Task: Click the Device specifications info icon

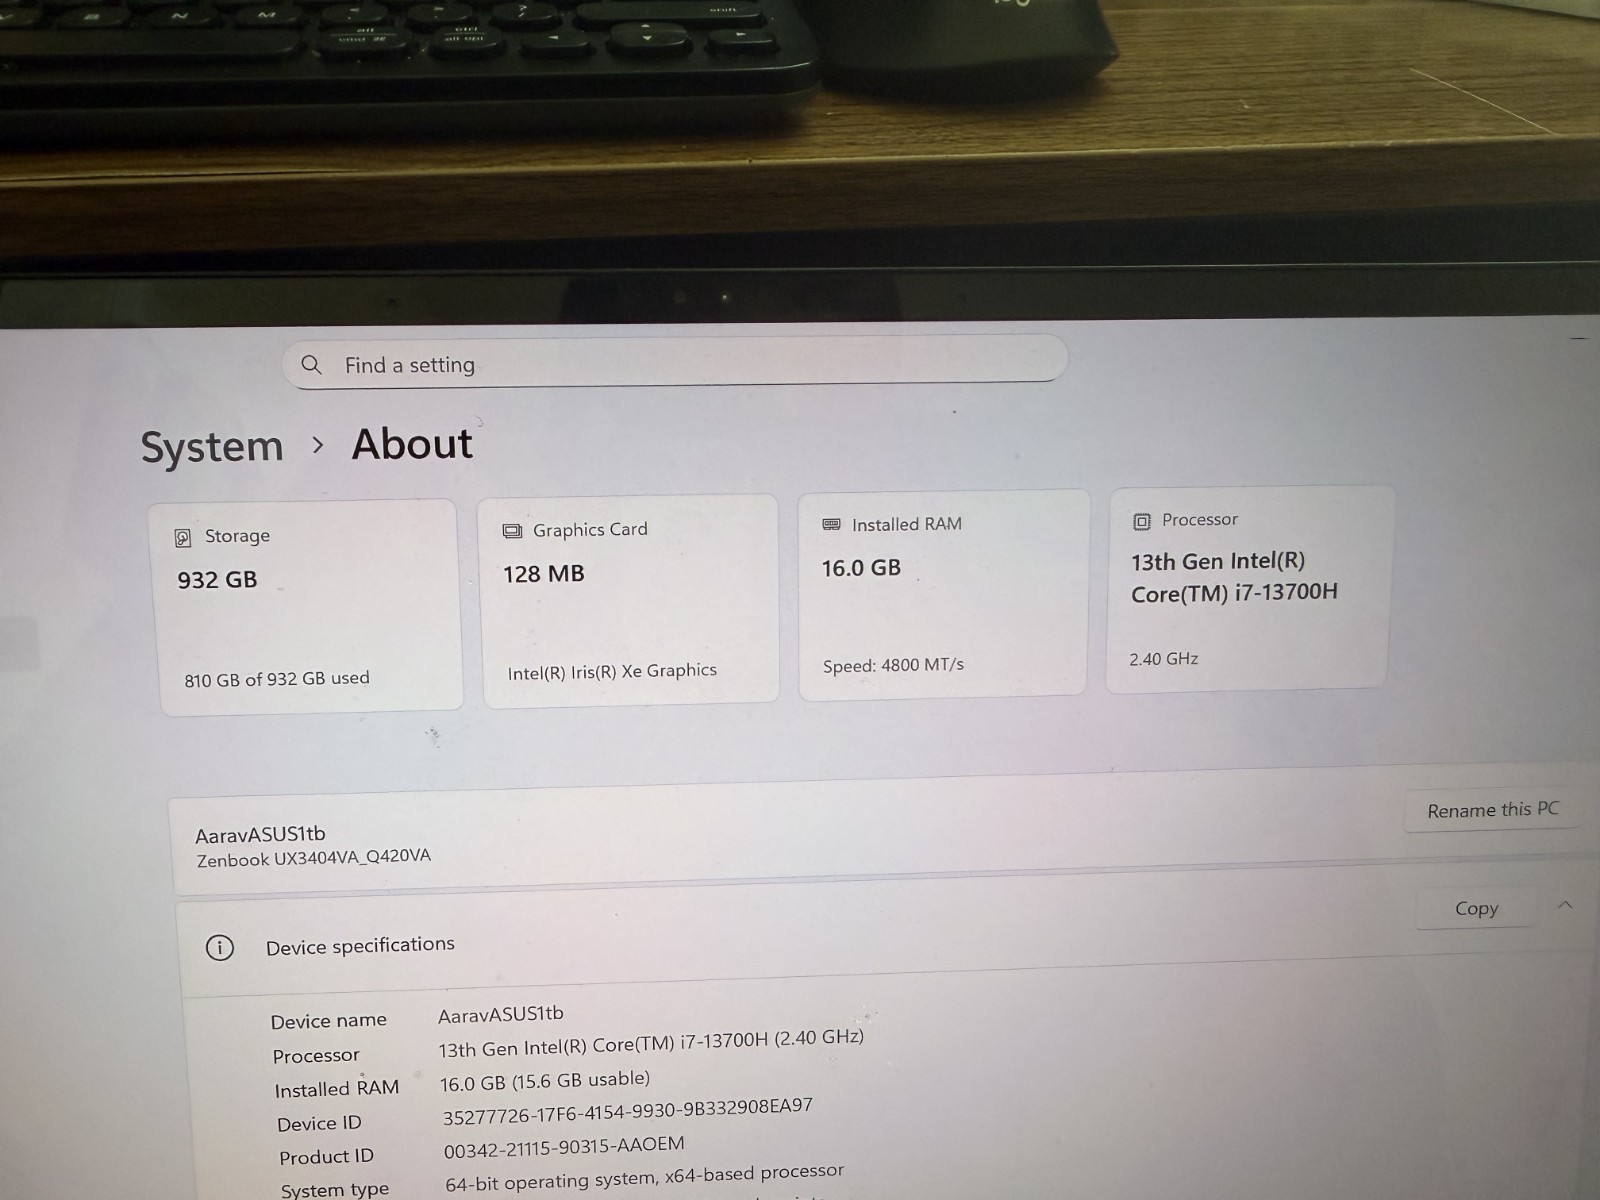Action: coord(220,947)
